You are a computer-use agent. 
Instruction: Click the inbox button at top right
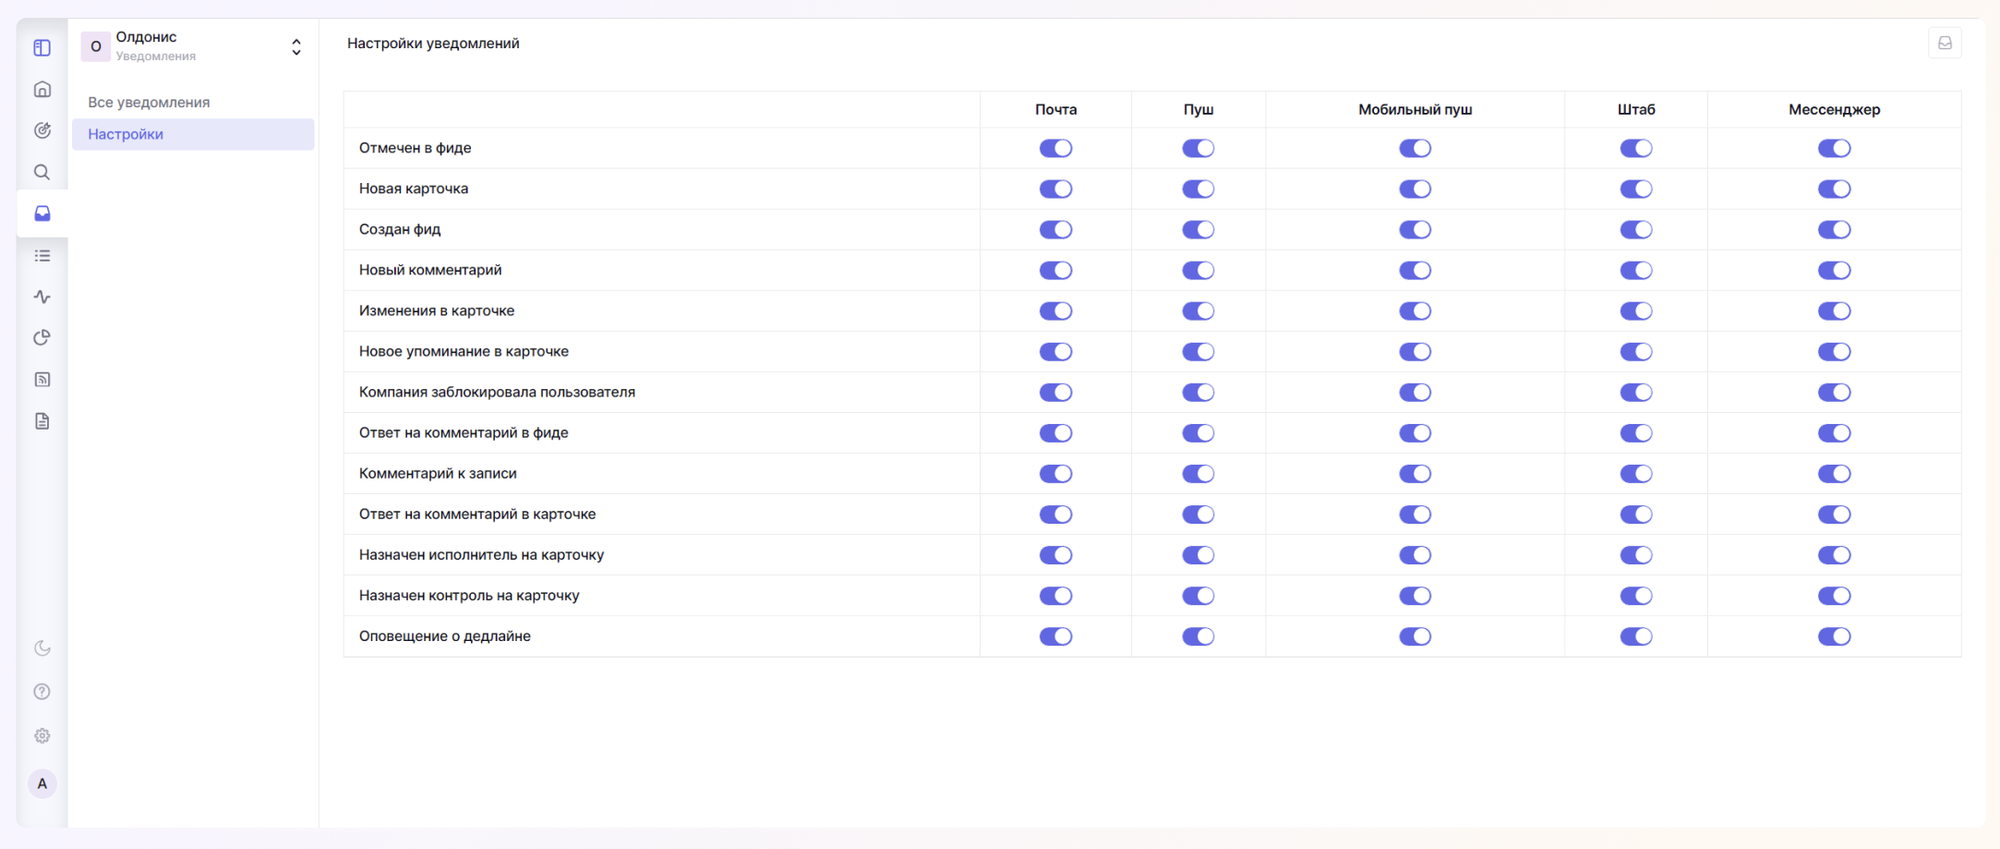[x=1944, y=43]
